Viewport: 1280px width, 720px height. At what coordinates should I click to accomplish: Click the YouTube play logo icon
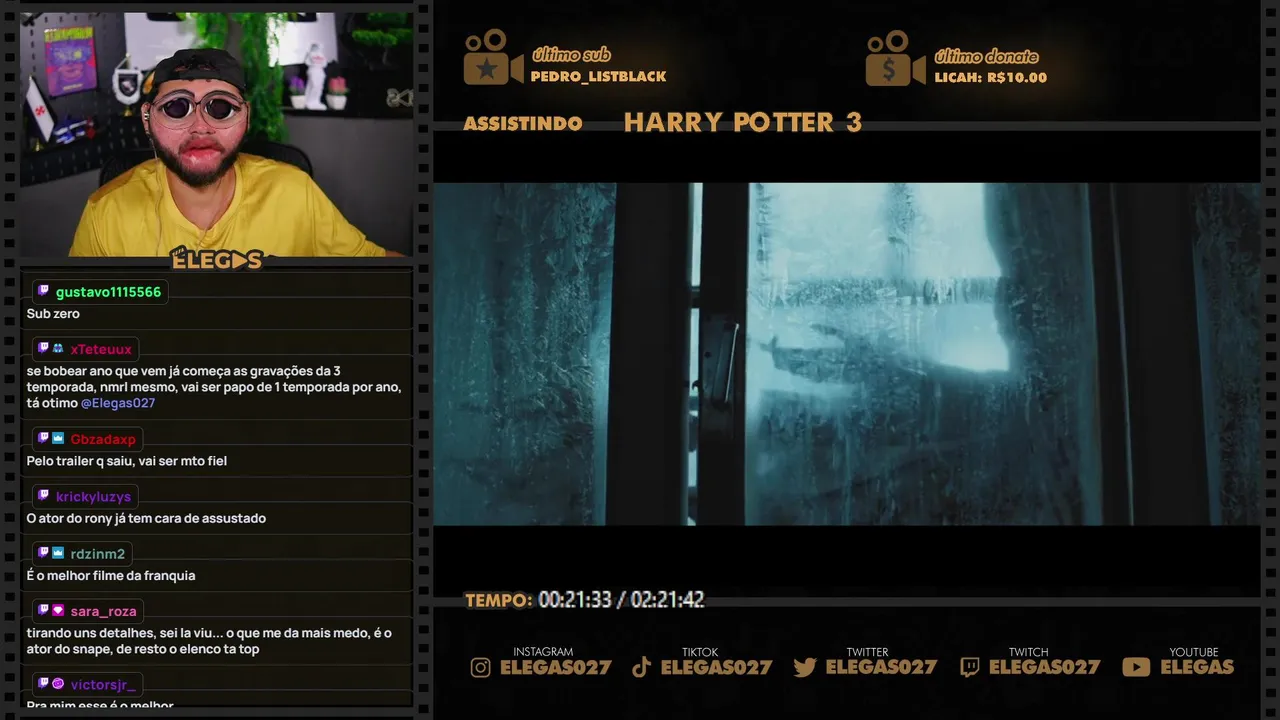coord(1136,668)
